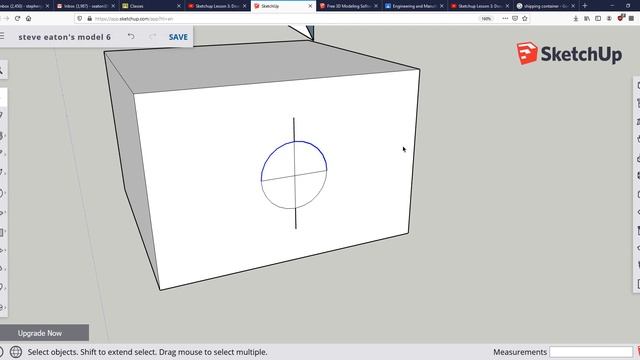Image resolution: width=640 pixels, height=360 pixels.
Task: Reload the page in browser
Action: click(x=17, y=18)
